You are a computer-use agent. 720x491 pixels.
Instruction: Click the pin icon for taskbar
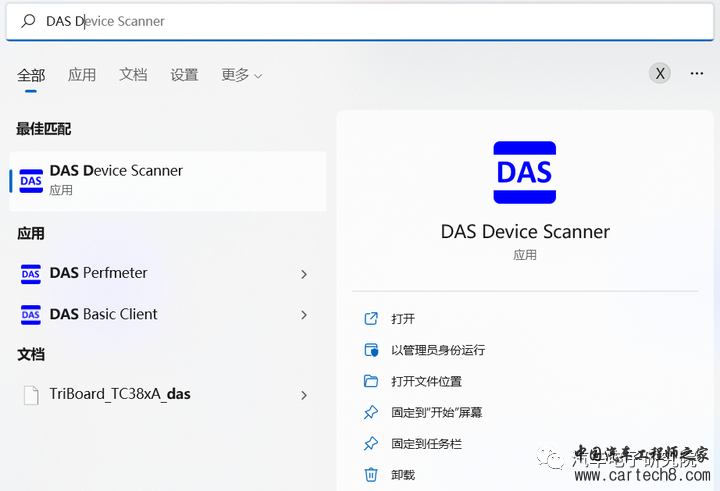pyautogui.click(x=371, y=444)
